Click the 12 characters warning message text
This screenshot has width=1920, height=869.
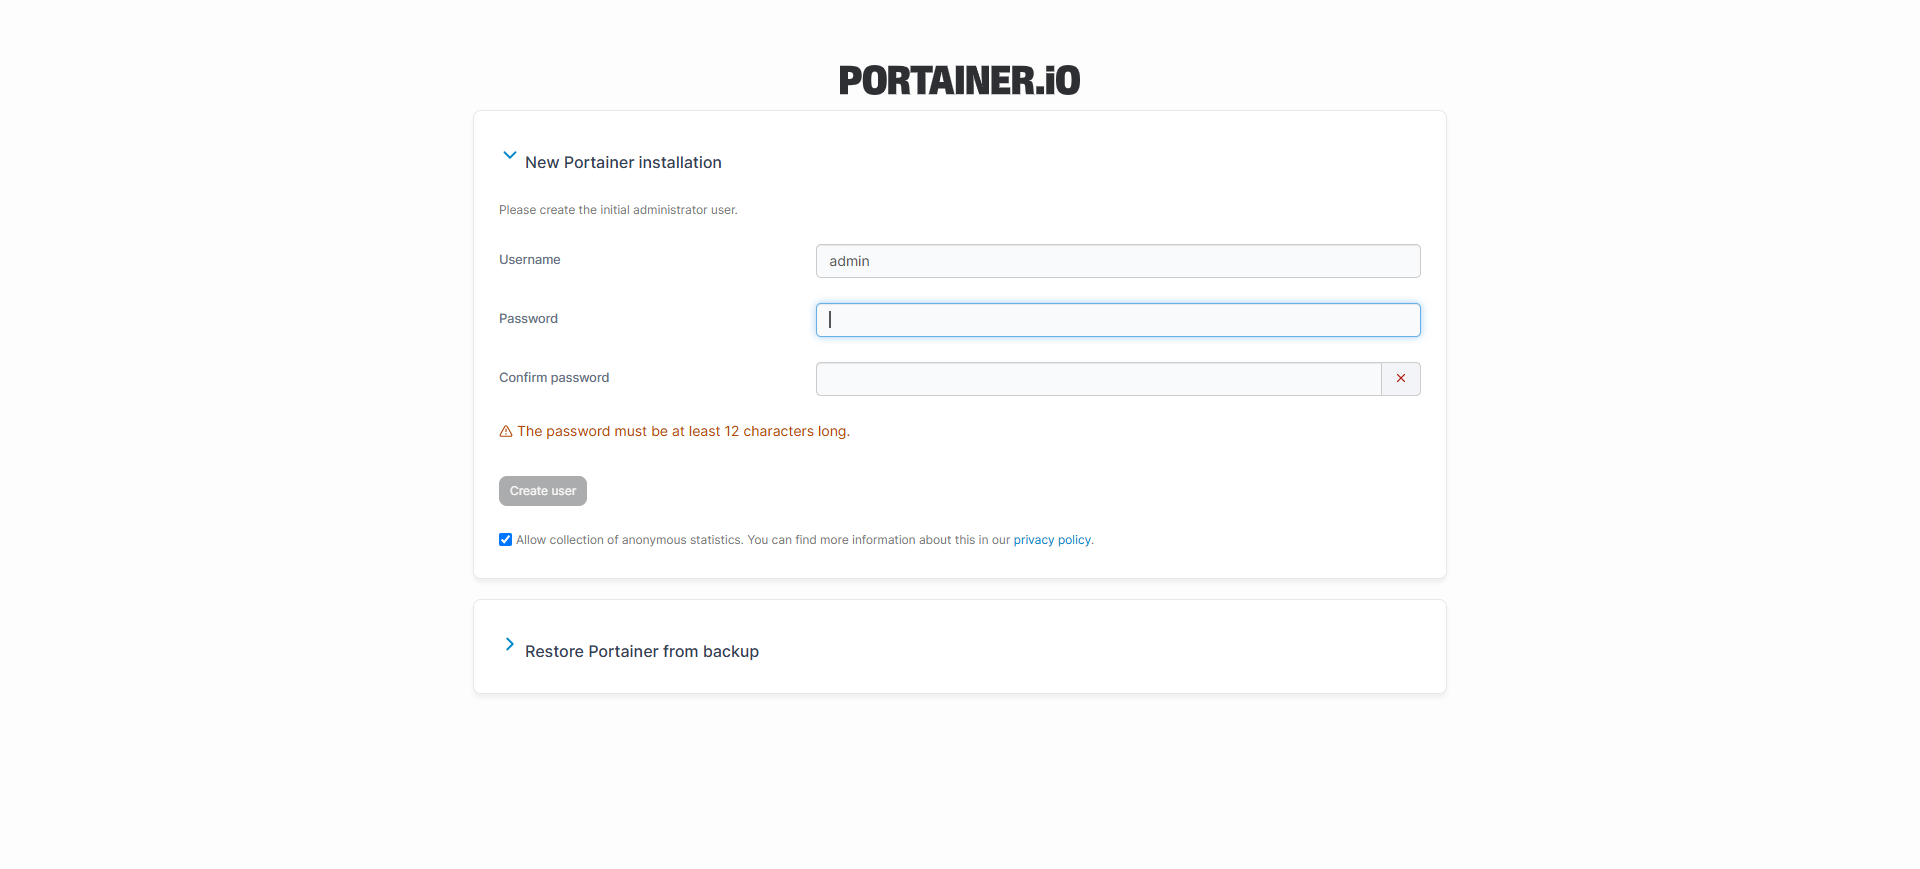pyautogui.click(x=683, y=432)
